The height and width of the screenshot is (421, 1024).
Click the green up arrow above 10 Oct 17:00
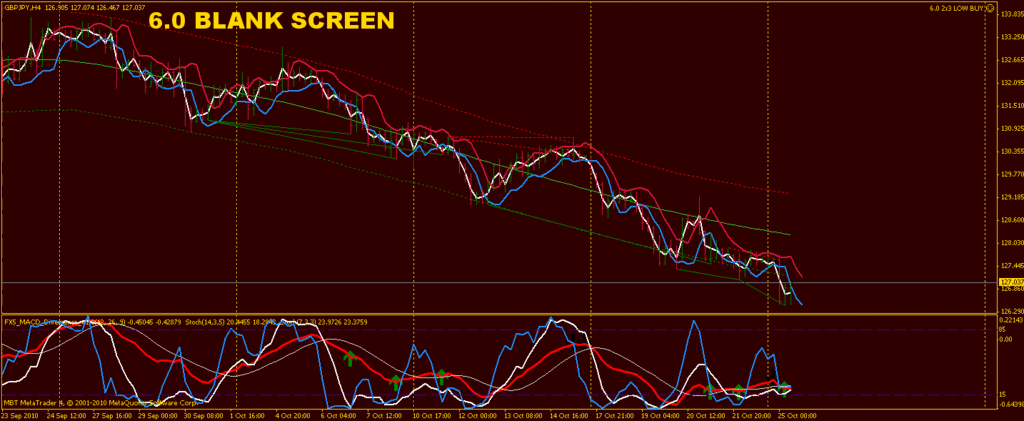click(441, 376)
